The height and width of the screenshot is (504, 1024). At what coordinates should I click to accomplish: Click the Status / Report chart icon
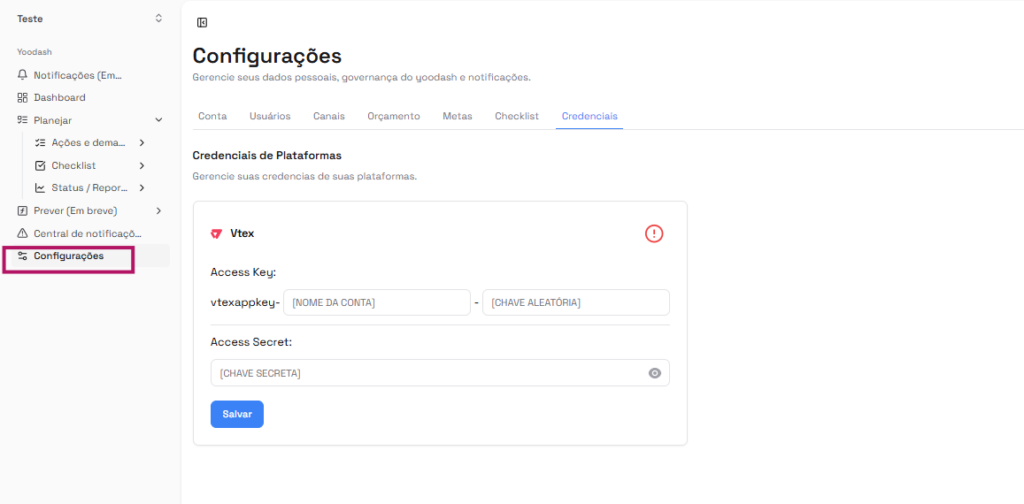40,188
